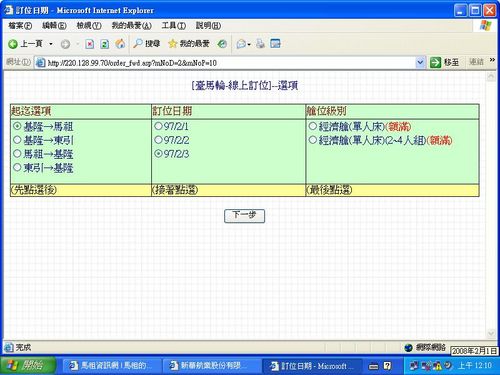Switch to 新華航業股份有限 taskbar window
500x375 pixels.
pos(212,366)
